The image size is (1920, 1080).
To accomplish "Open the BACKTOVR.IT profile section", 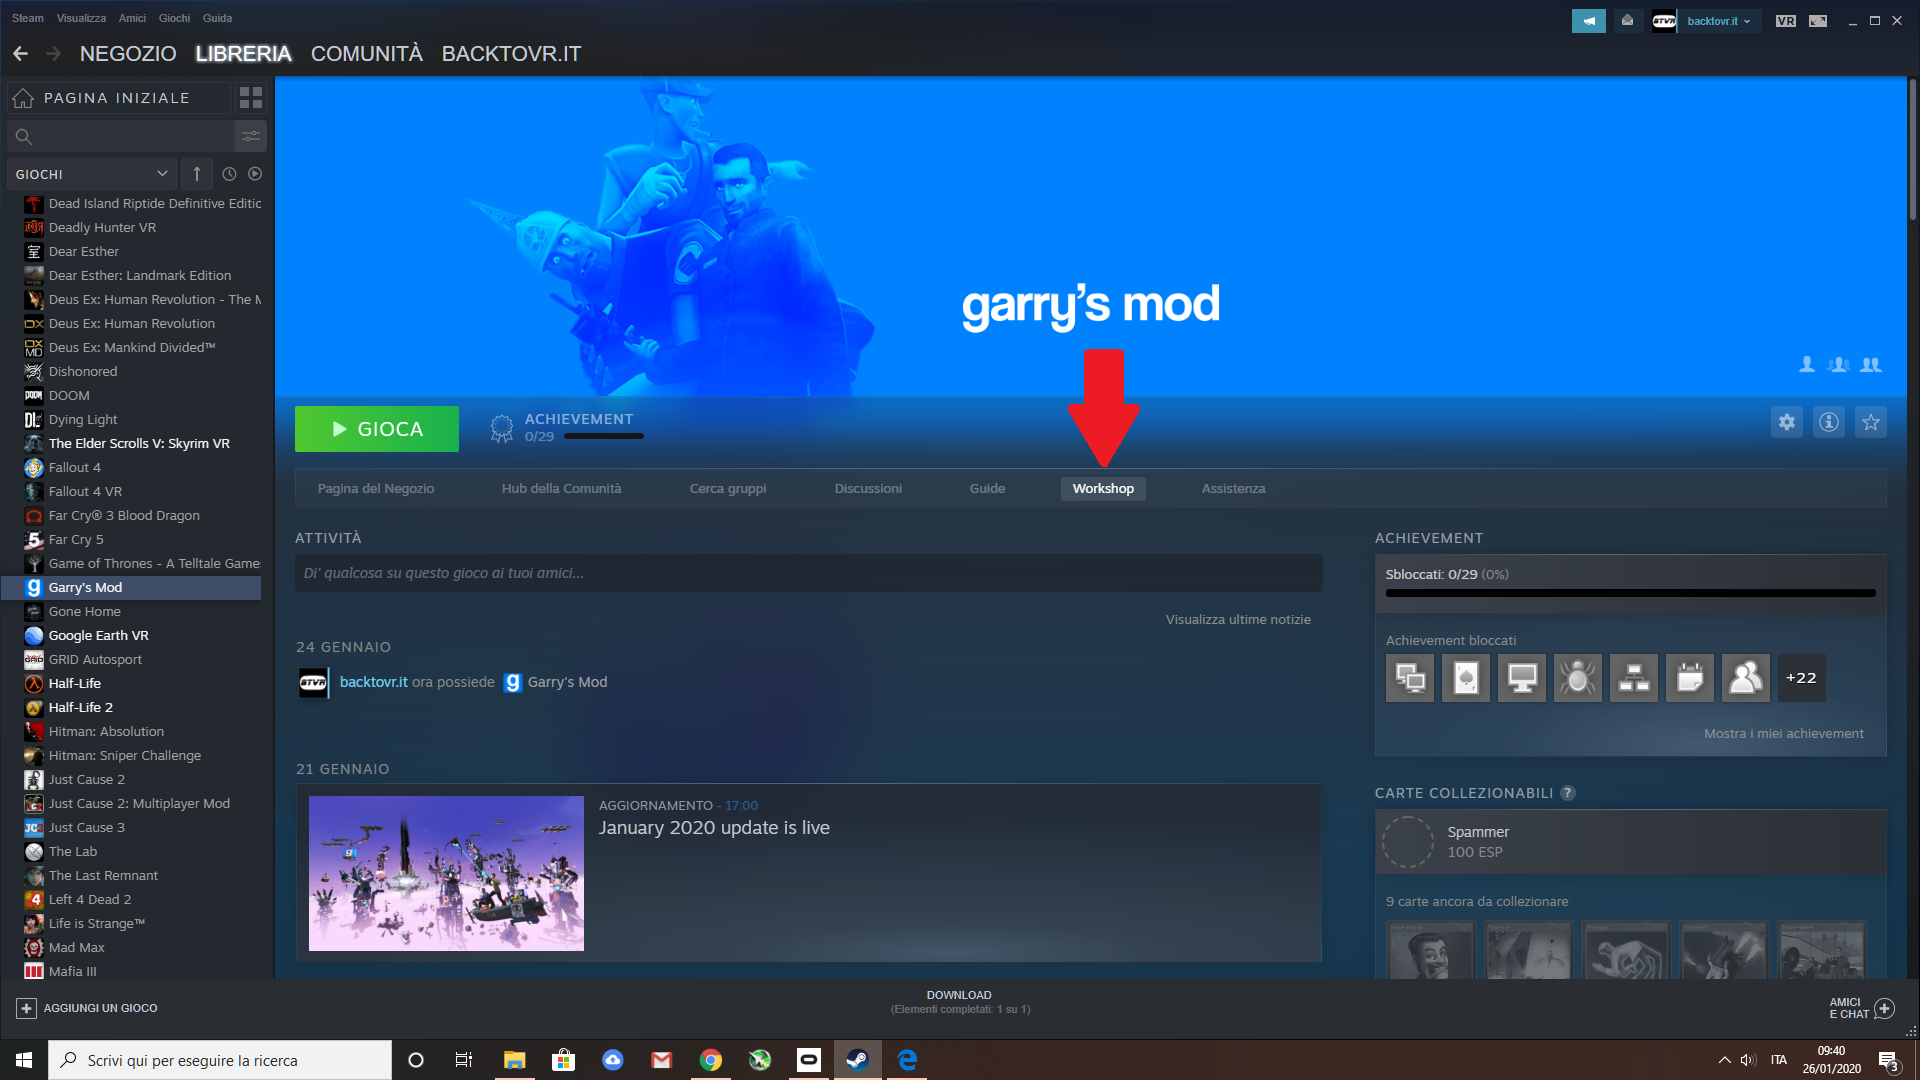I will tap(511, 54).
